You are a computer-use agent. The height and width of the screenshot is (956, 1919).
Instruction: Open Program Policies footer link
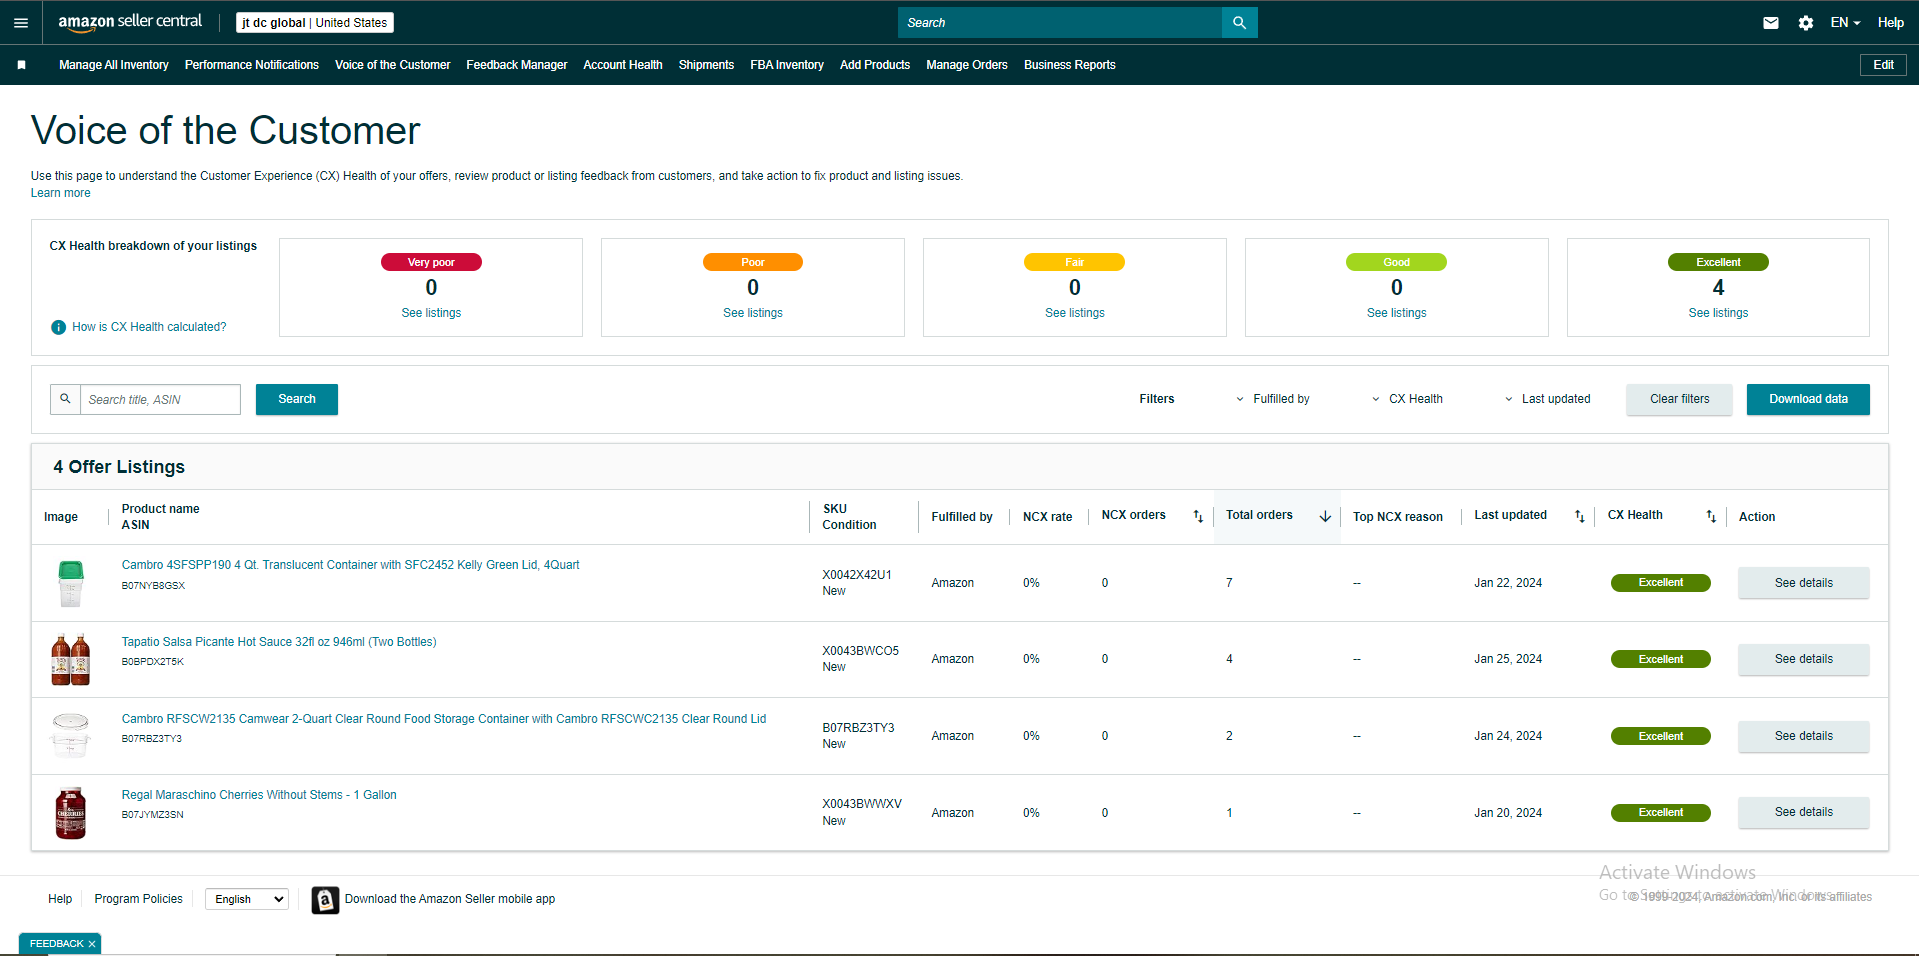[x=138, y=899]
